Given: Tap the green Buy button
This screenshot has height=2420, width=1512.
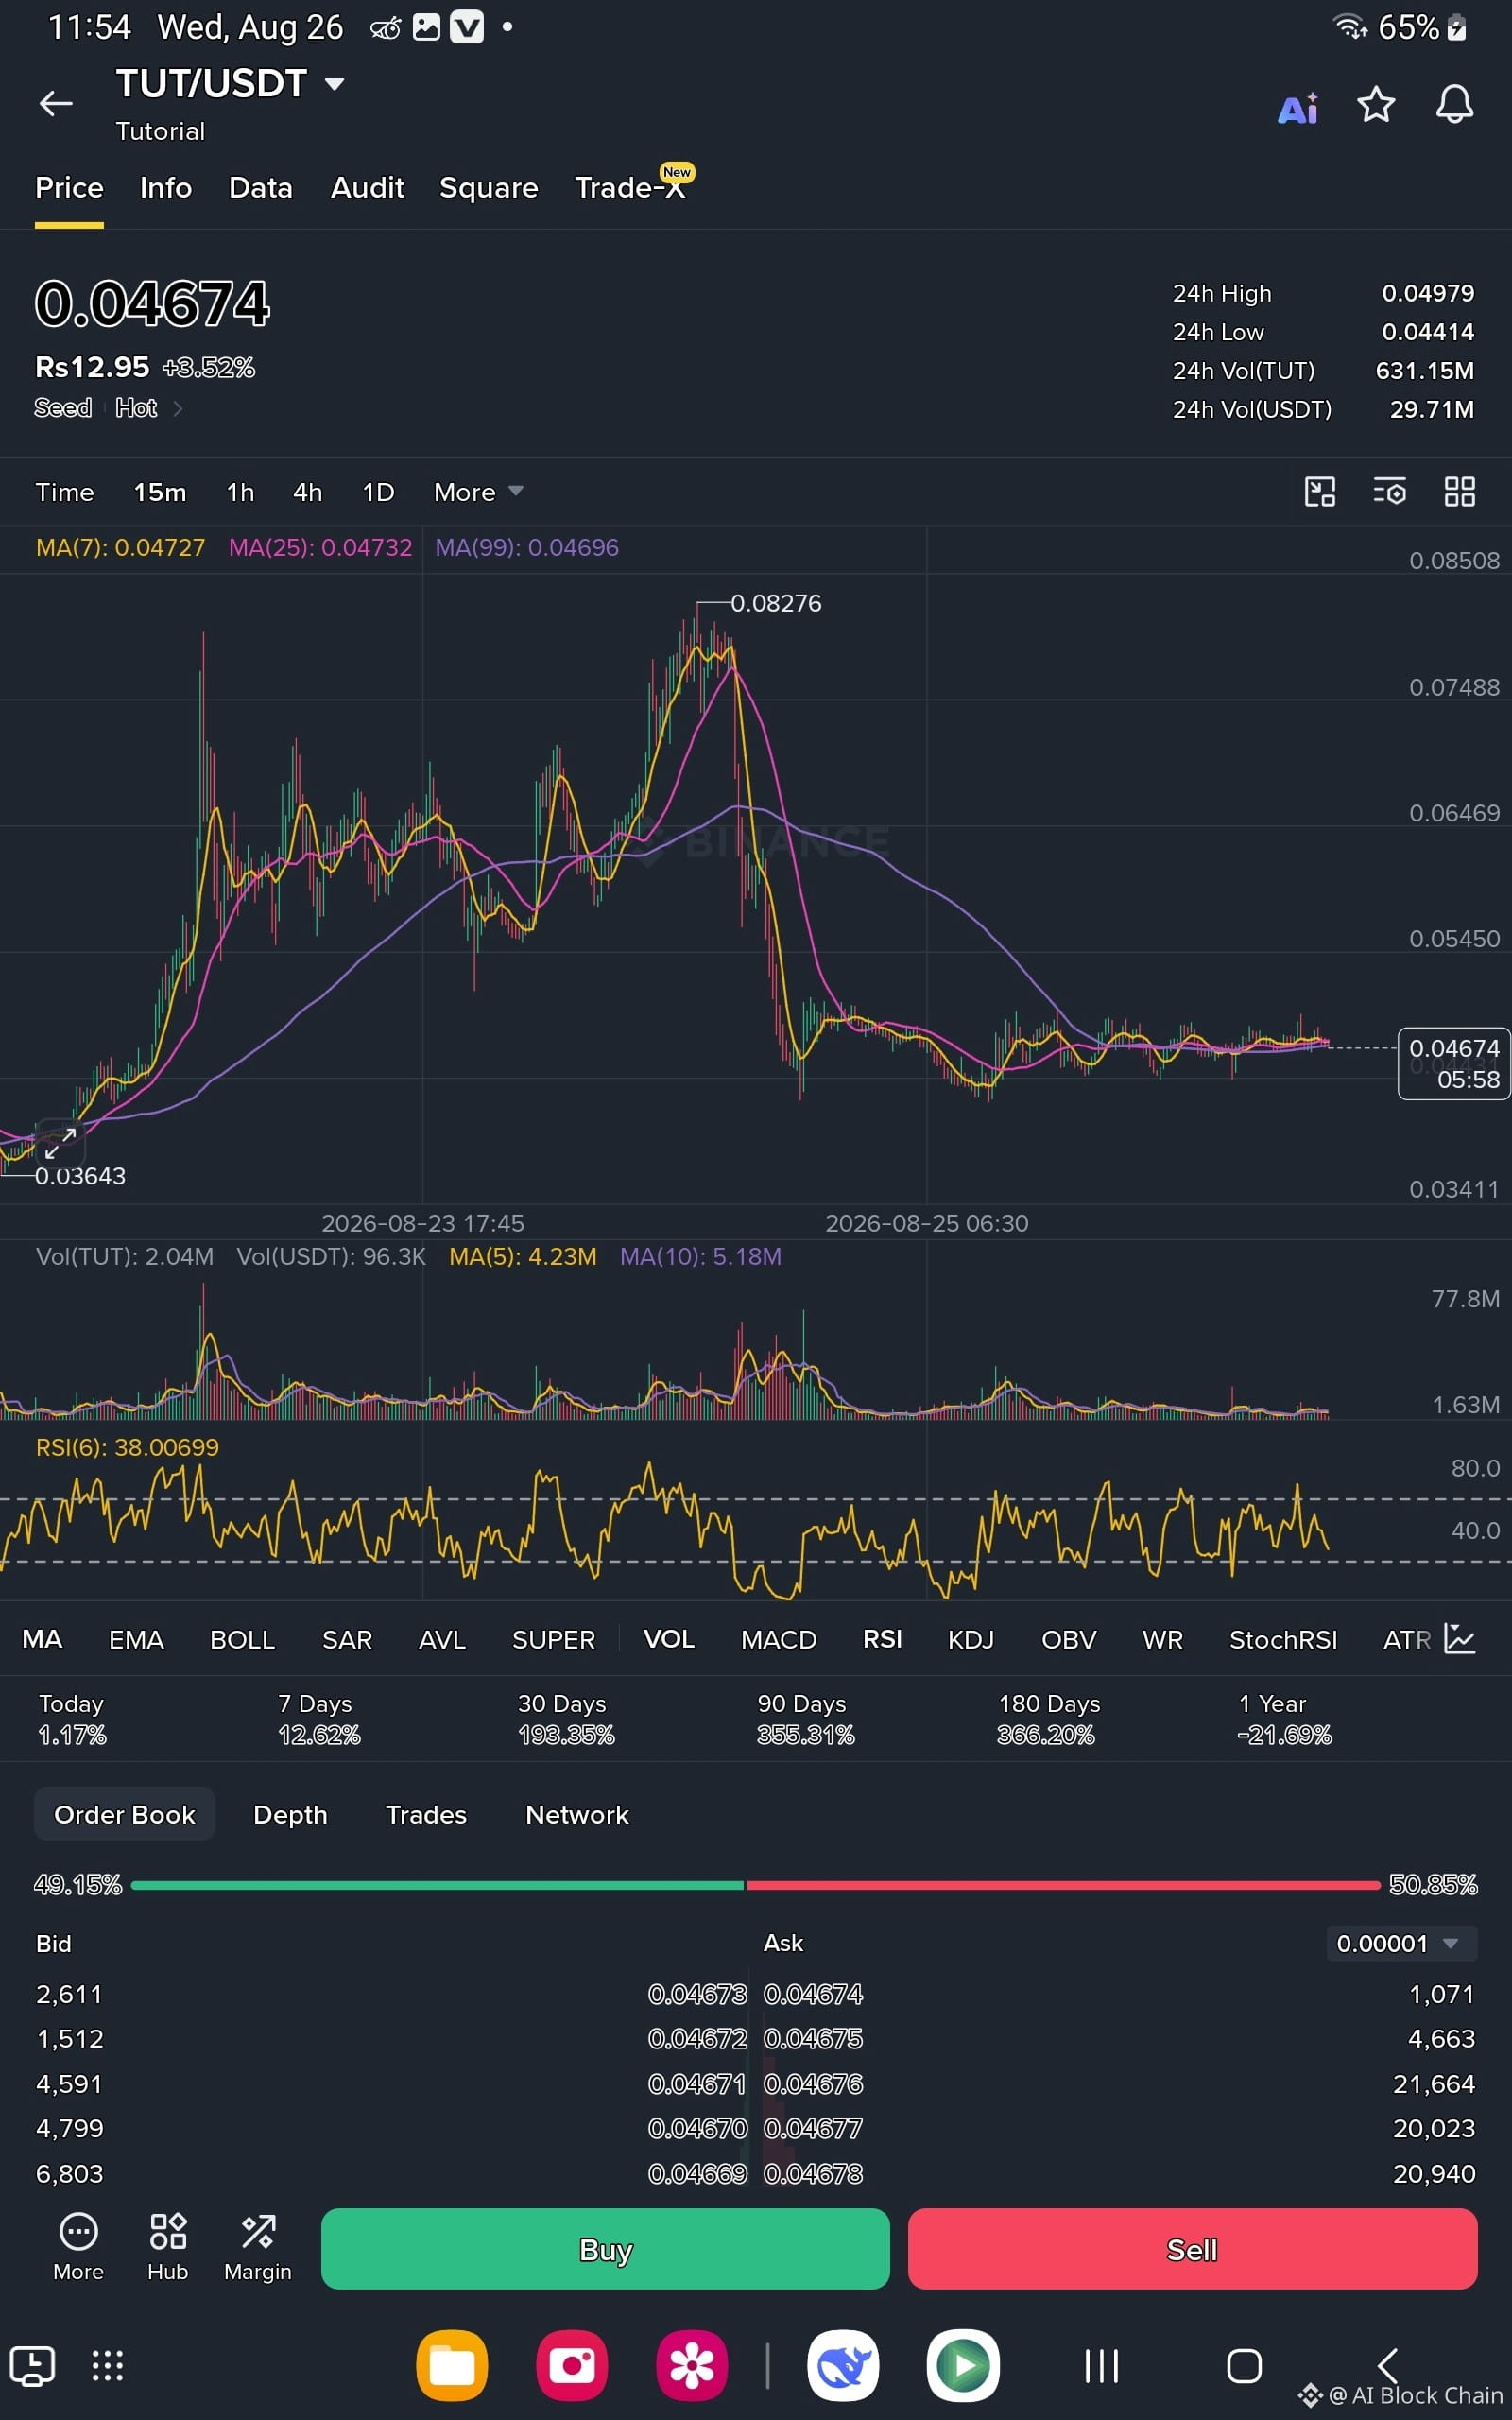Looking at the screenshot, I should pos(605,2249).
